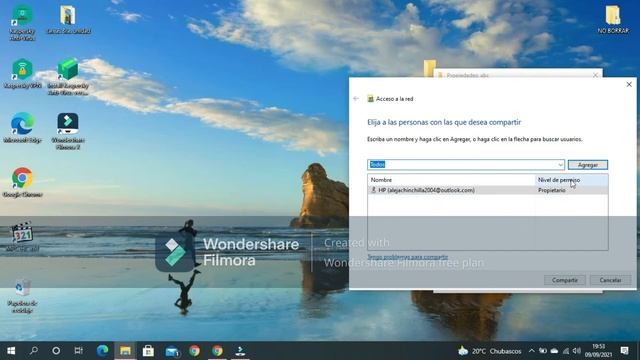Open Tengo problemas para compartir link
Screen dimensions: 640x360
click(407, 257)
